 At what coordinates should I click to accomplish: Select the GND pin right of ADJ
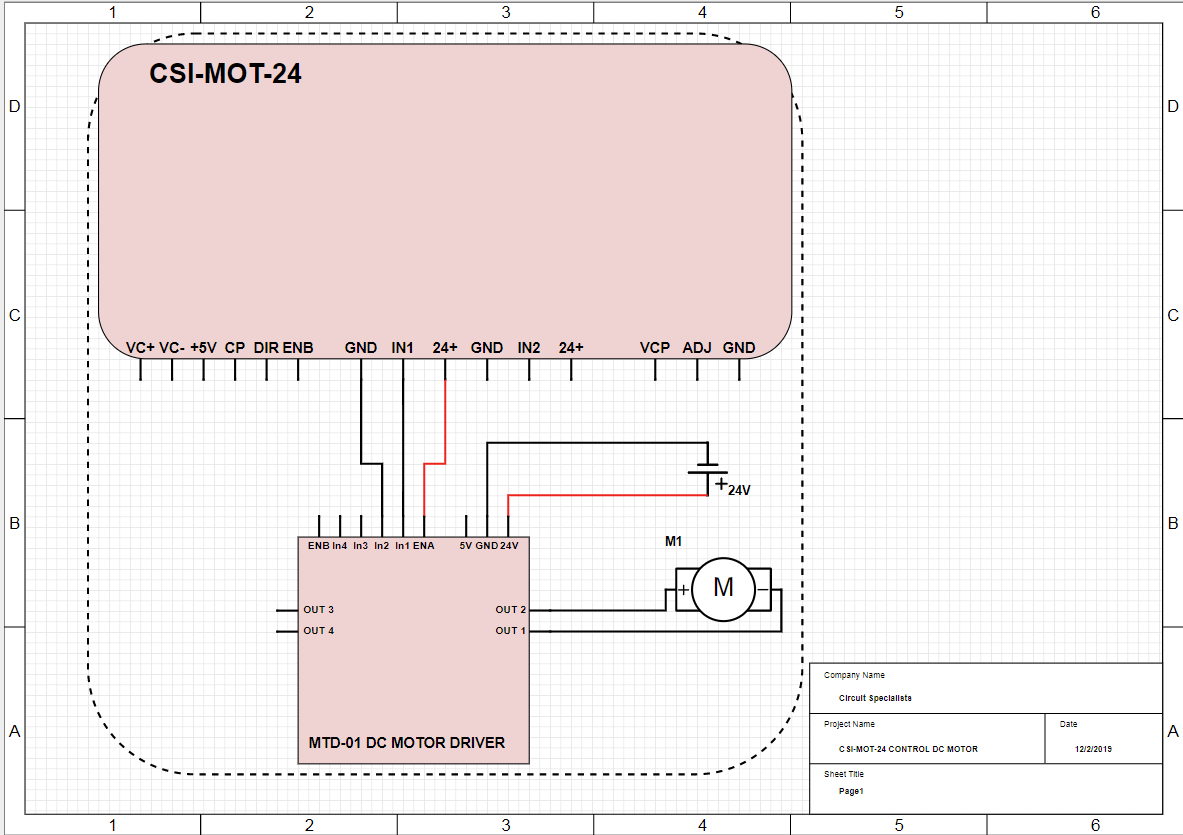(x=739, y=348)
